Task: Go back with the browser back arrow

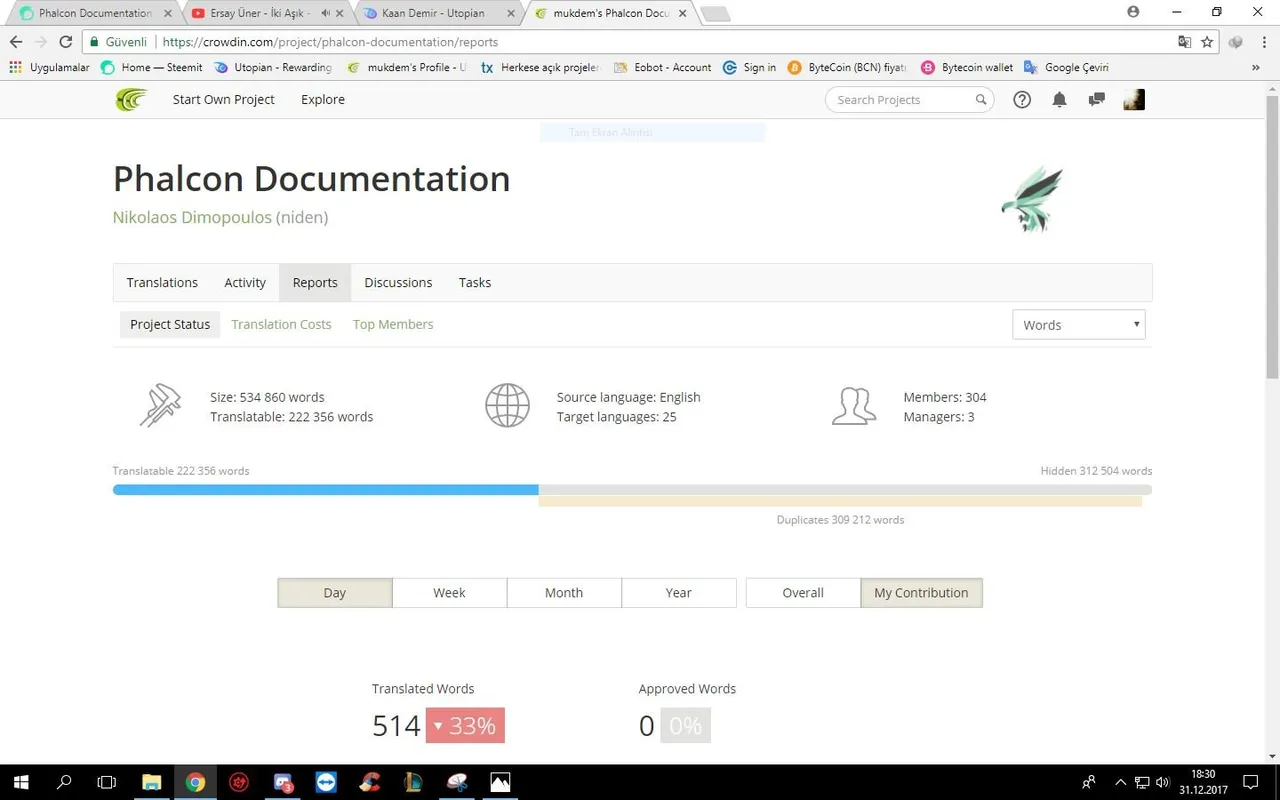Action: tap(16, 42)
